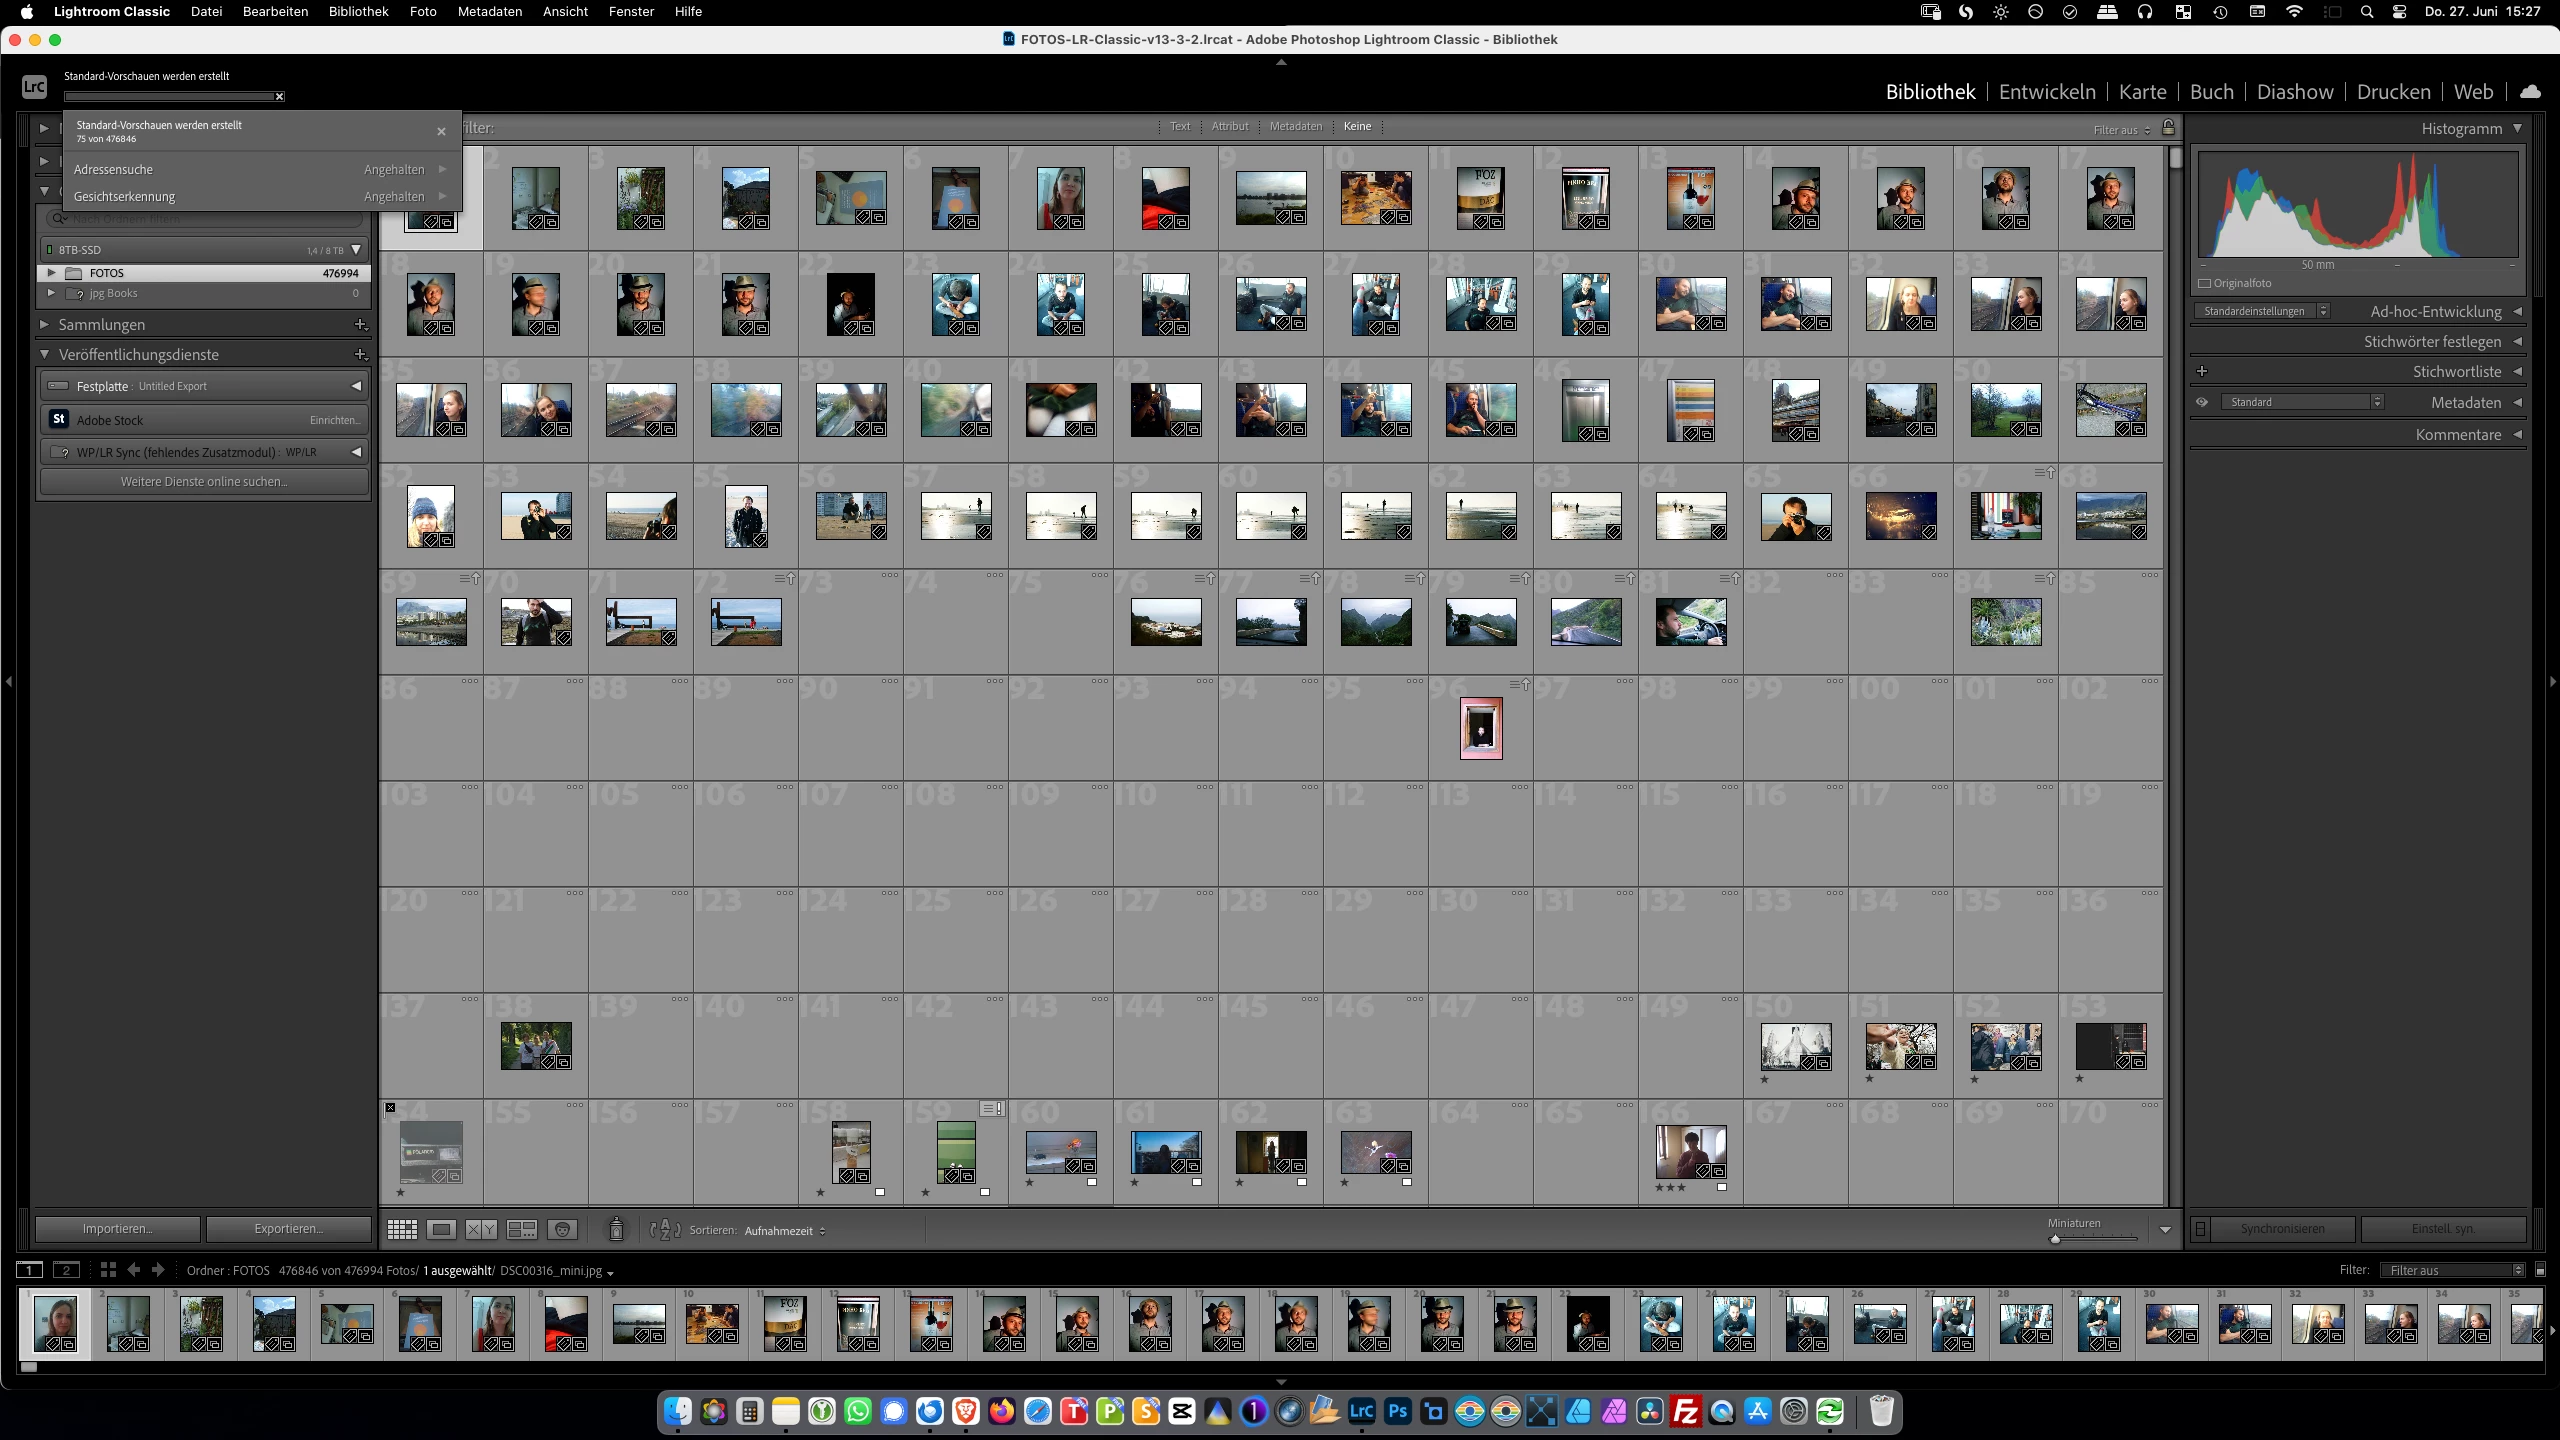
Task: Switch to grid view icon
Action: [402, 1230]
